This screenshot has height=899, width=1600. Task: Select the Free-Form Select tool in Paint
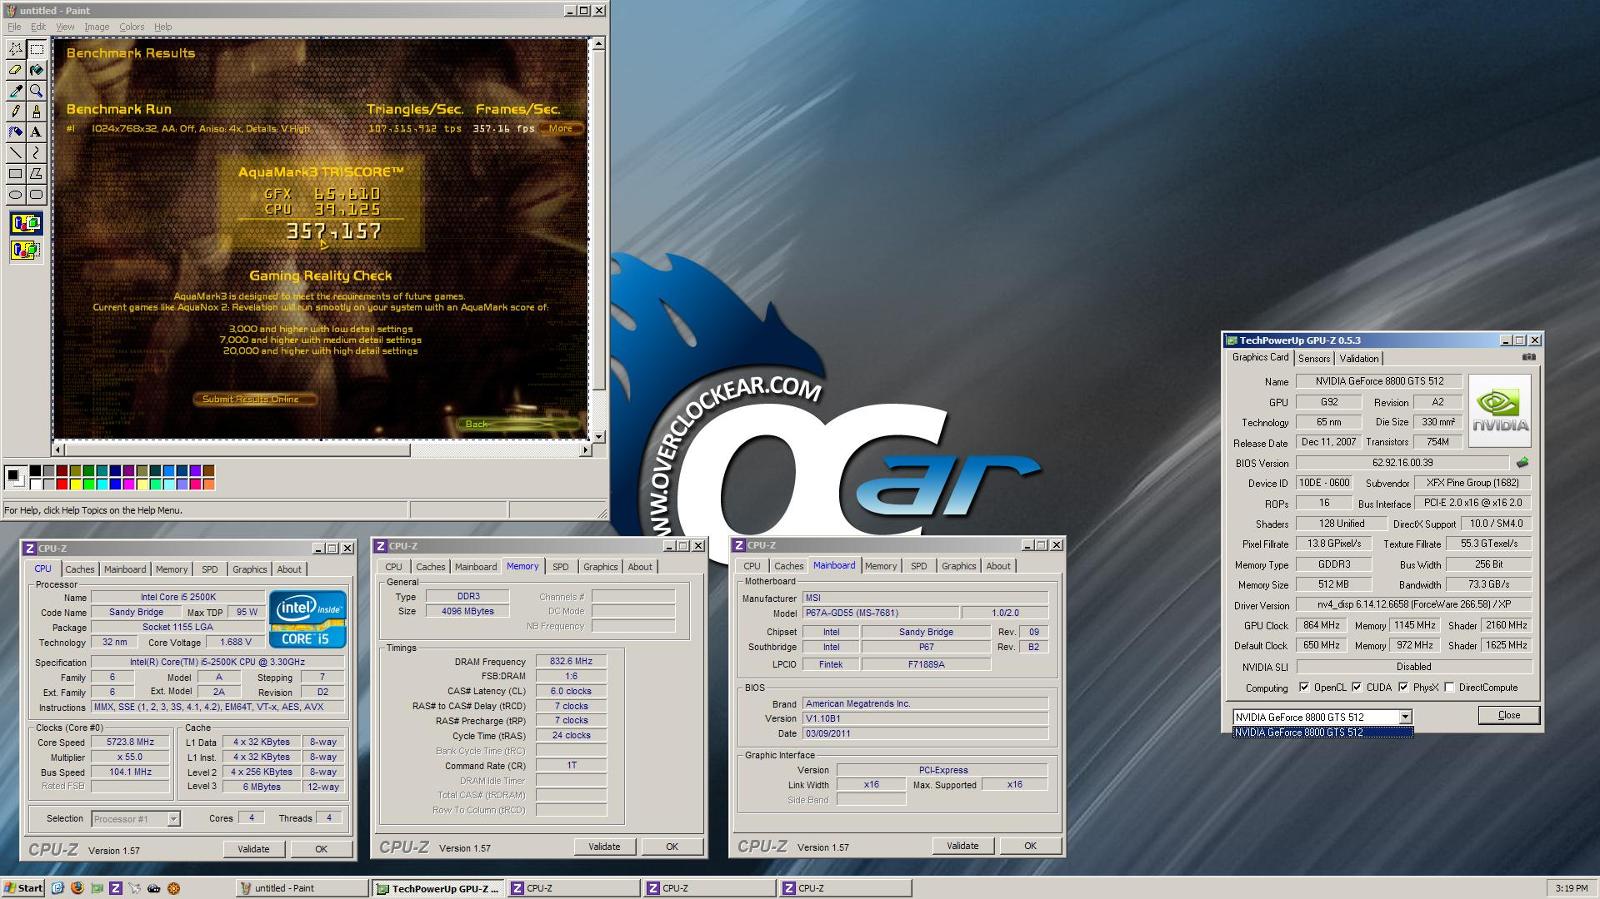pos(16,49)
